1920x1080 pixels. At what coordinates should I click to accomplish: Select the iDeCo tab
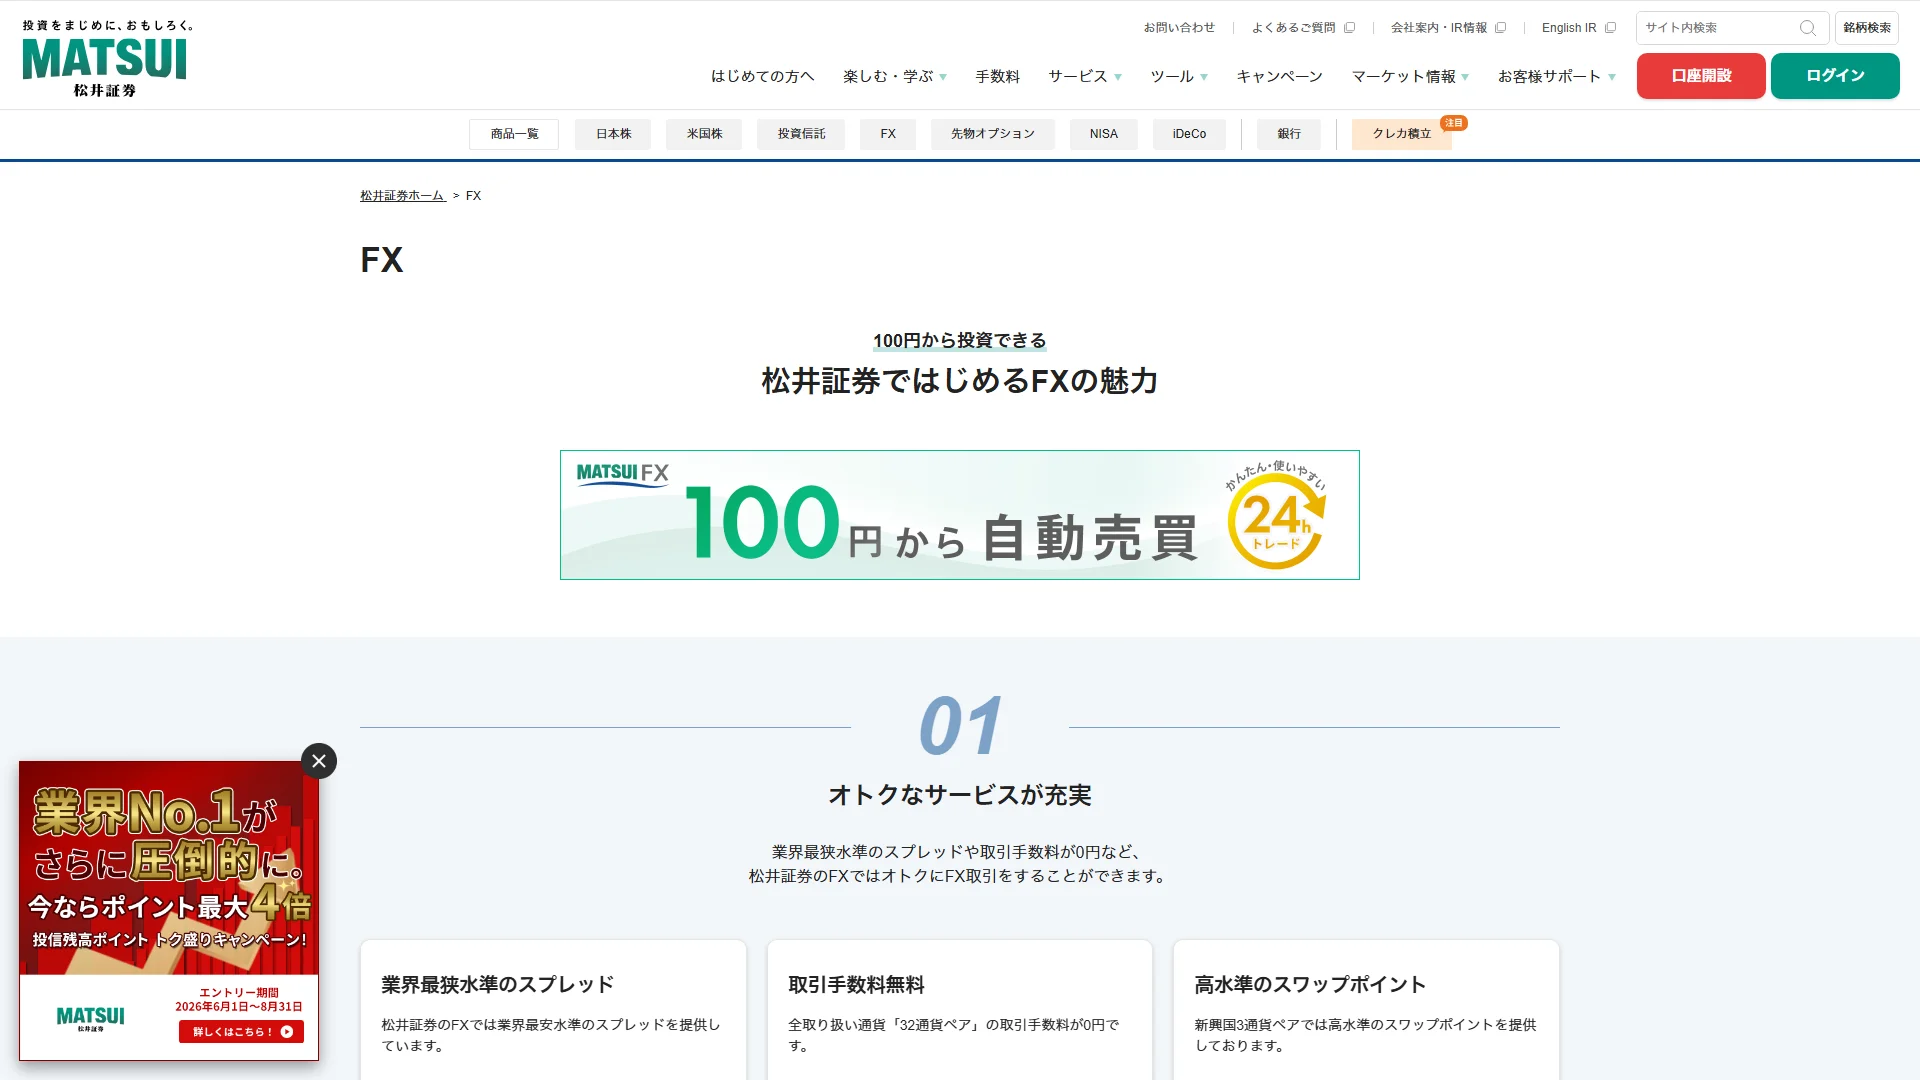1189,134
